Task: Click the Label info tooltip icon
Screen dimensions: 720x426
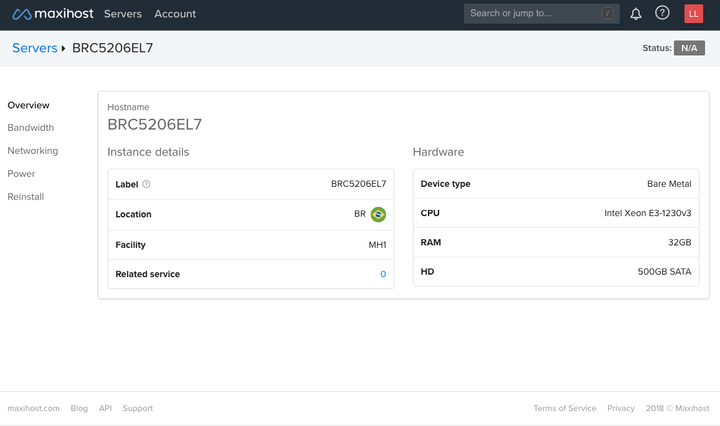Action: pos(146,184)
